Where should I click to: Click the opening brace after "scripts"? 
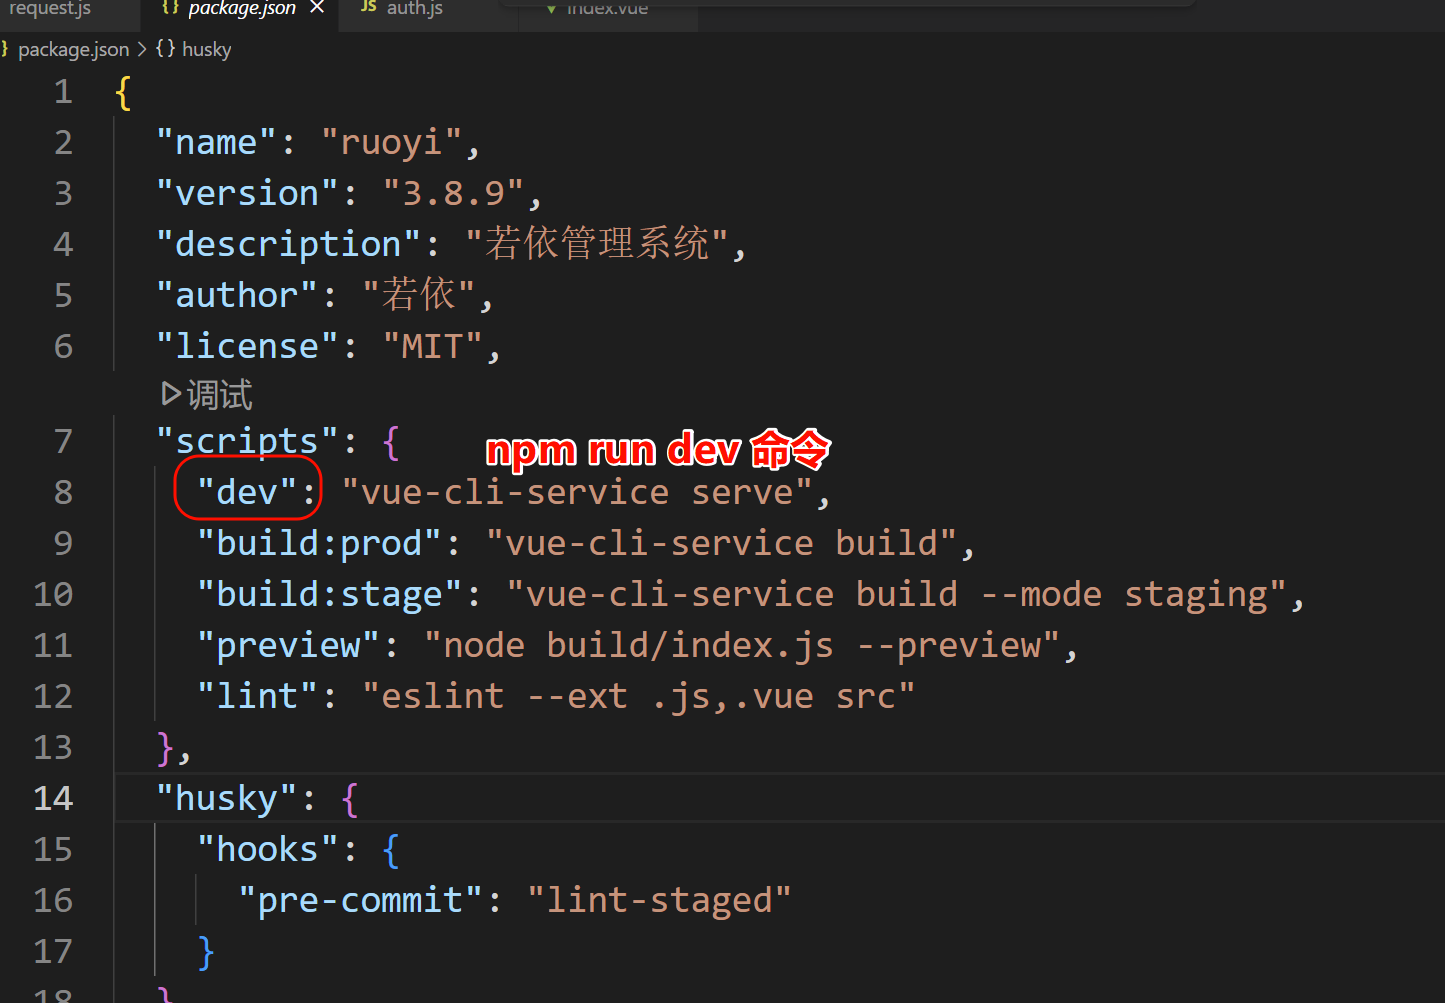coord(391,441)
